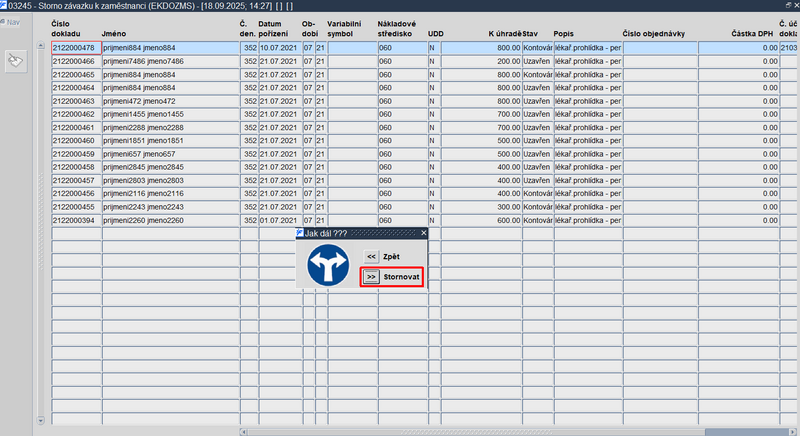Select document number 2122000394 cell
Viewport: 800px width, 436px height.
(77, 220)
